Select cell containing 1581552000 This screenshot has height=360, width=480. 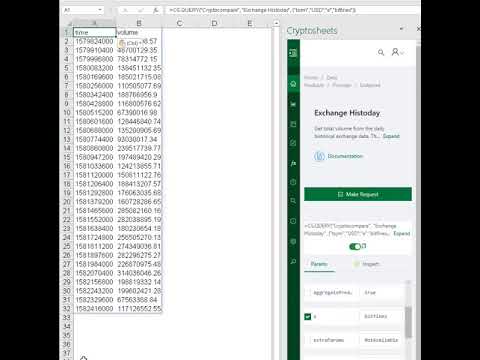tap(94, 220)
